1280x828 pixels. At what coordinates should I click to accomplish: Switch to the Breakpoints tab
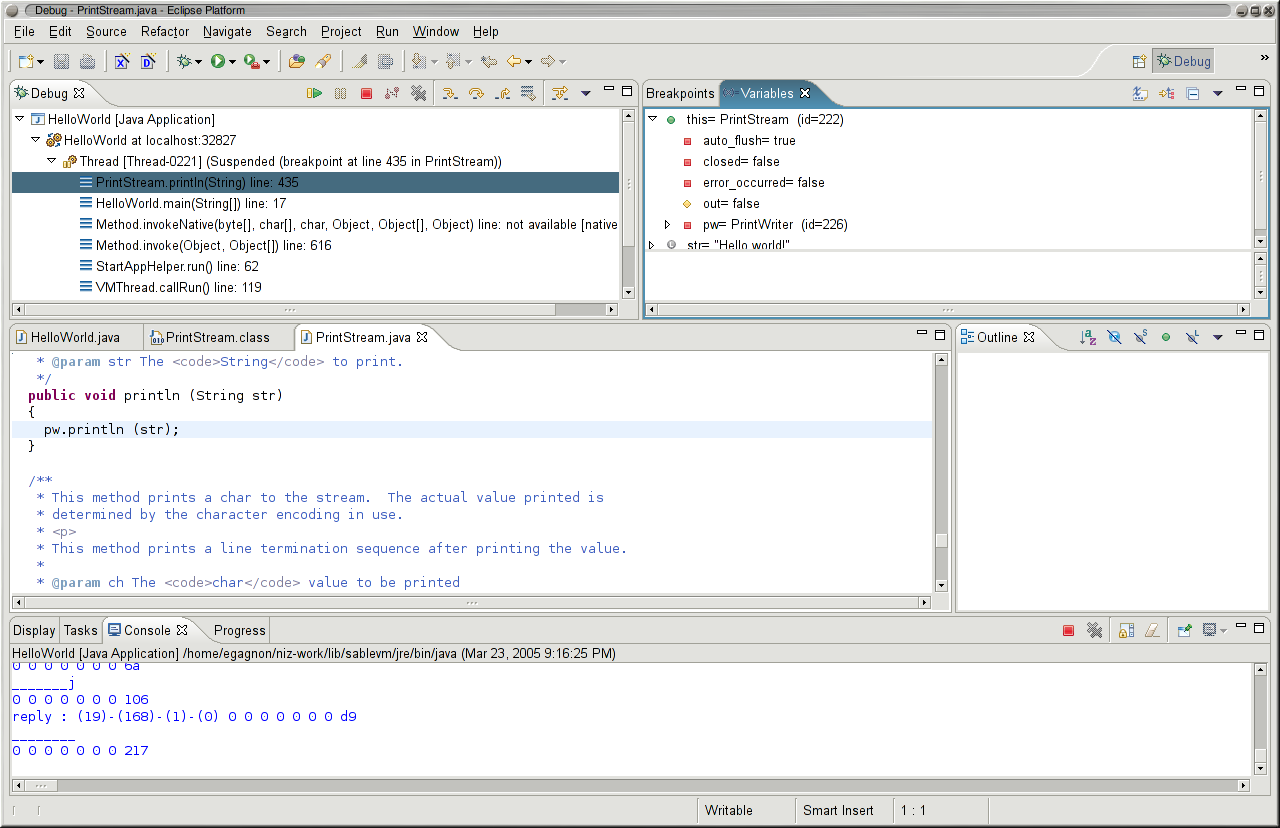[x=680, y=93]
